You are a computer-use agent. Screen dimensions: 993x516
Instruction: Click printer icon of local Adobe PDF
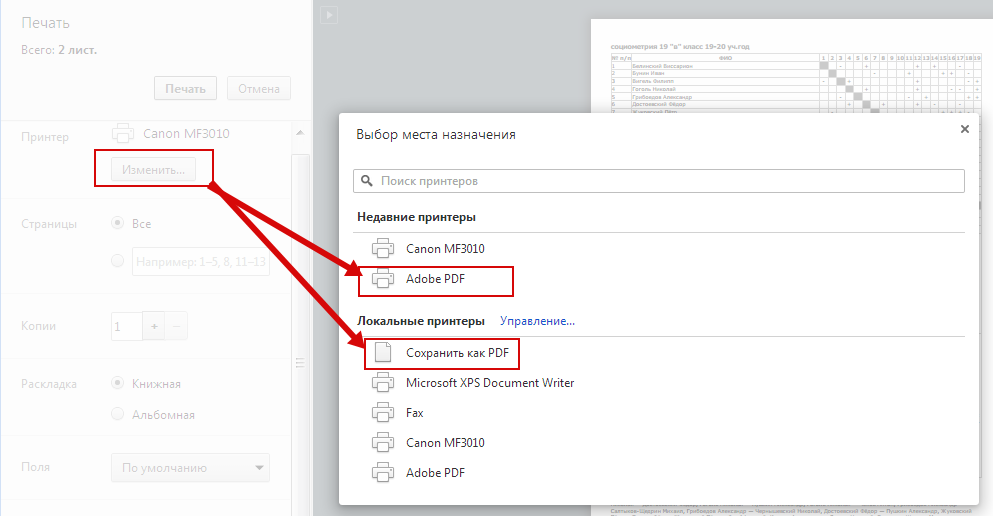pyautogui.click(x=383, y=472)
